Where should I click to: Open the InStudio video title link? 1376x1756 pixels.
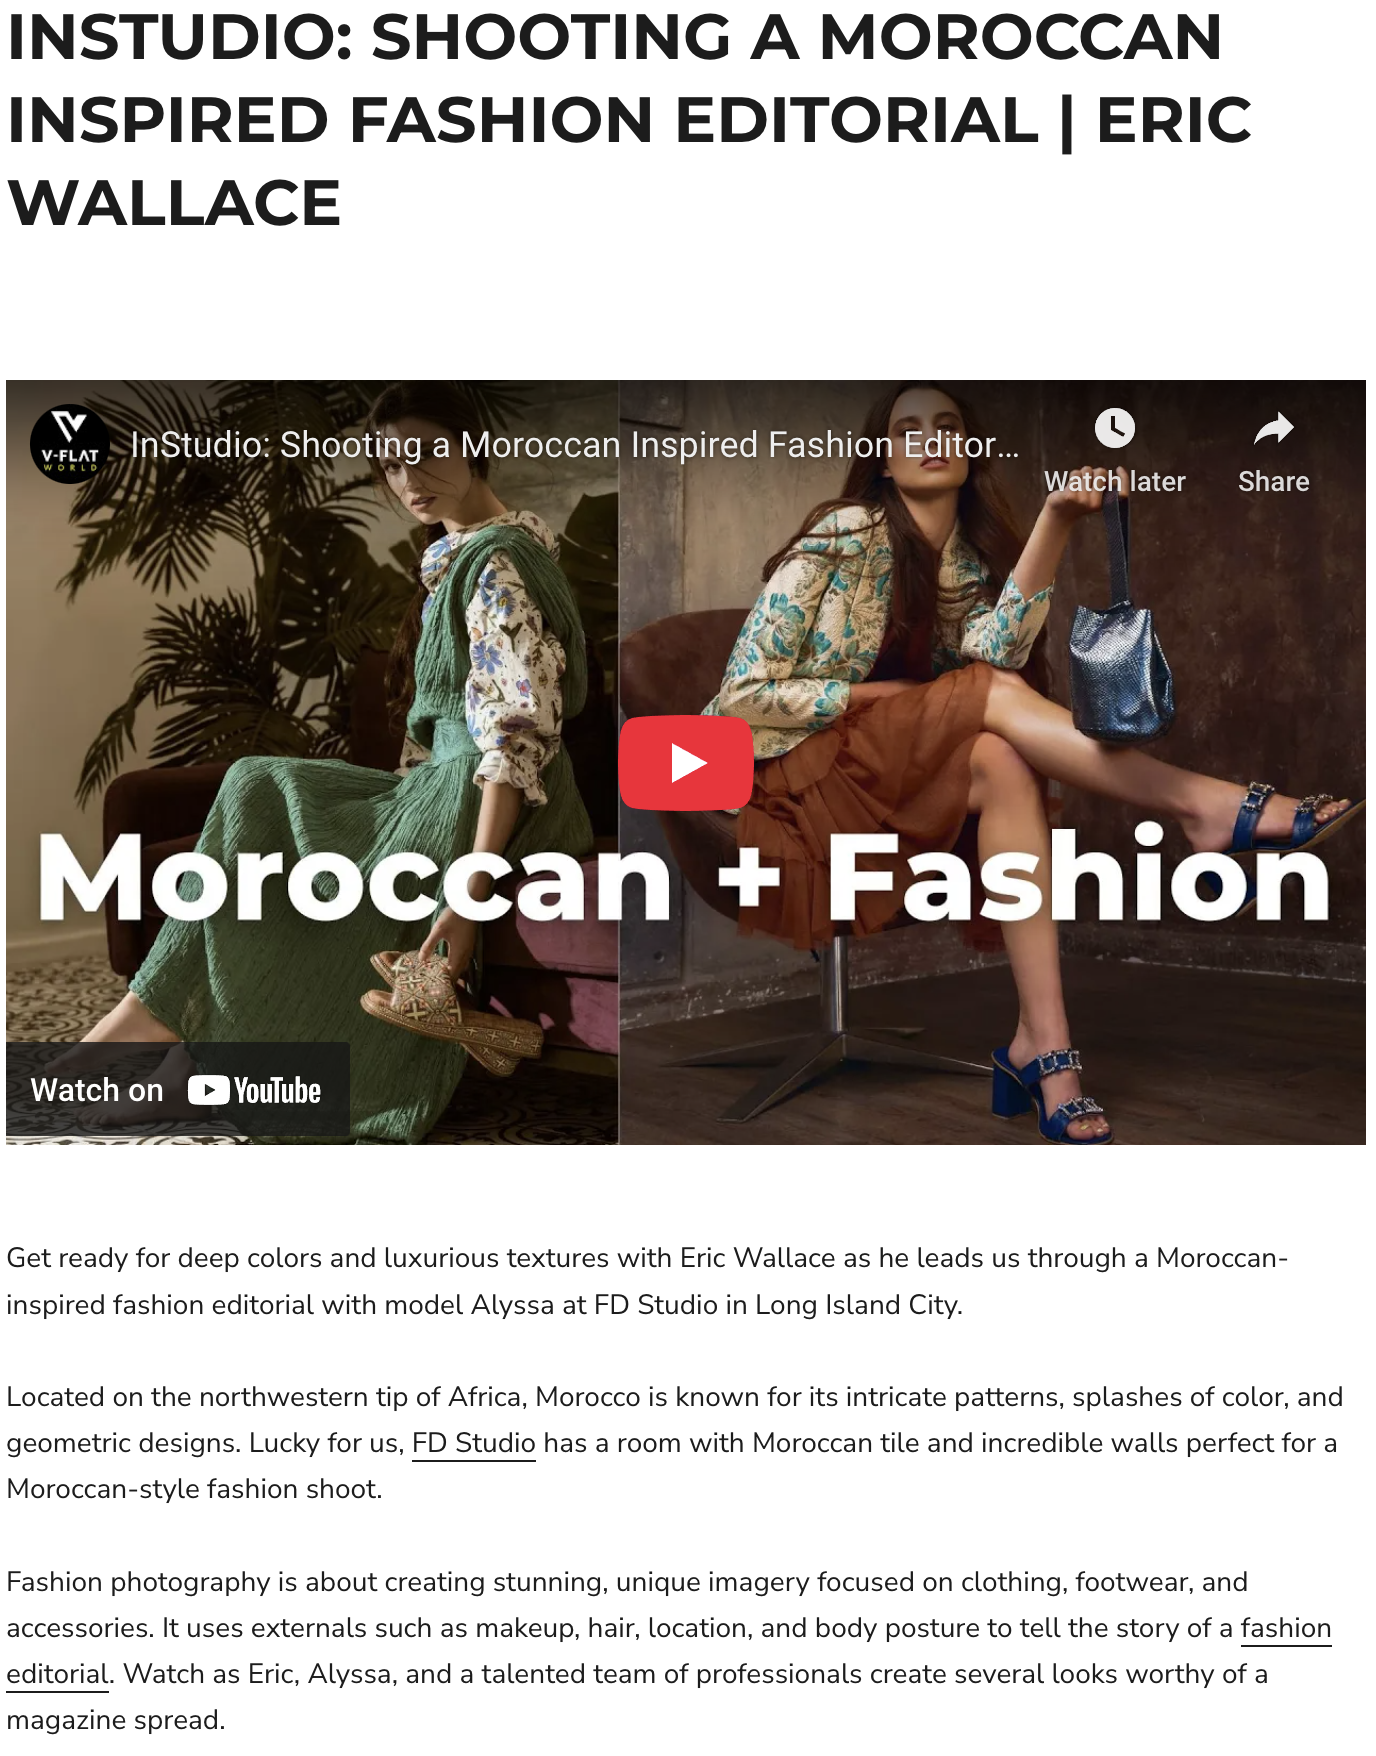[575, 445]
